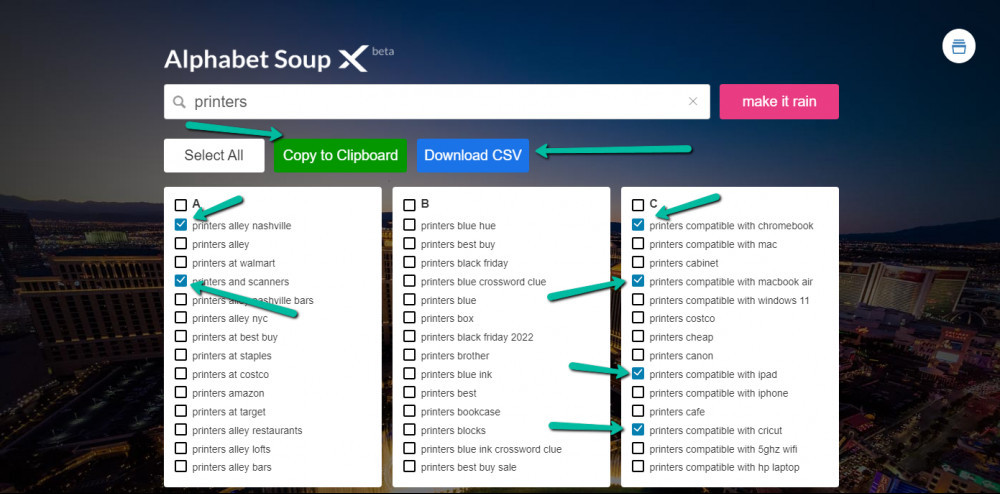The image size is (1000, 494).
Task: Check printers alley nyc
Action: (x=180, y=317)
